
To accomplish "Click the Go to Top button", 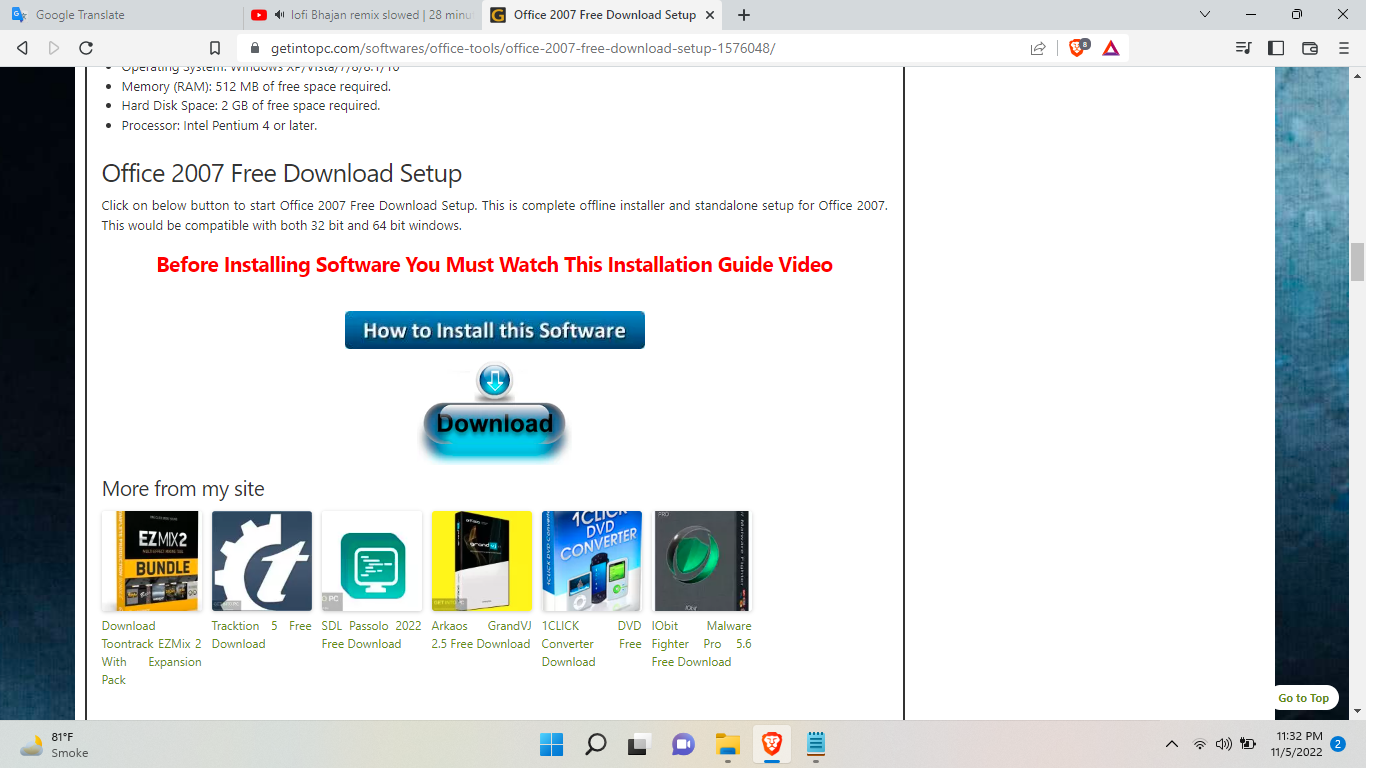I will tap(1304, 698).
